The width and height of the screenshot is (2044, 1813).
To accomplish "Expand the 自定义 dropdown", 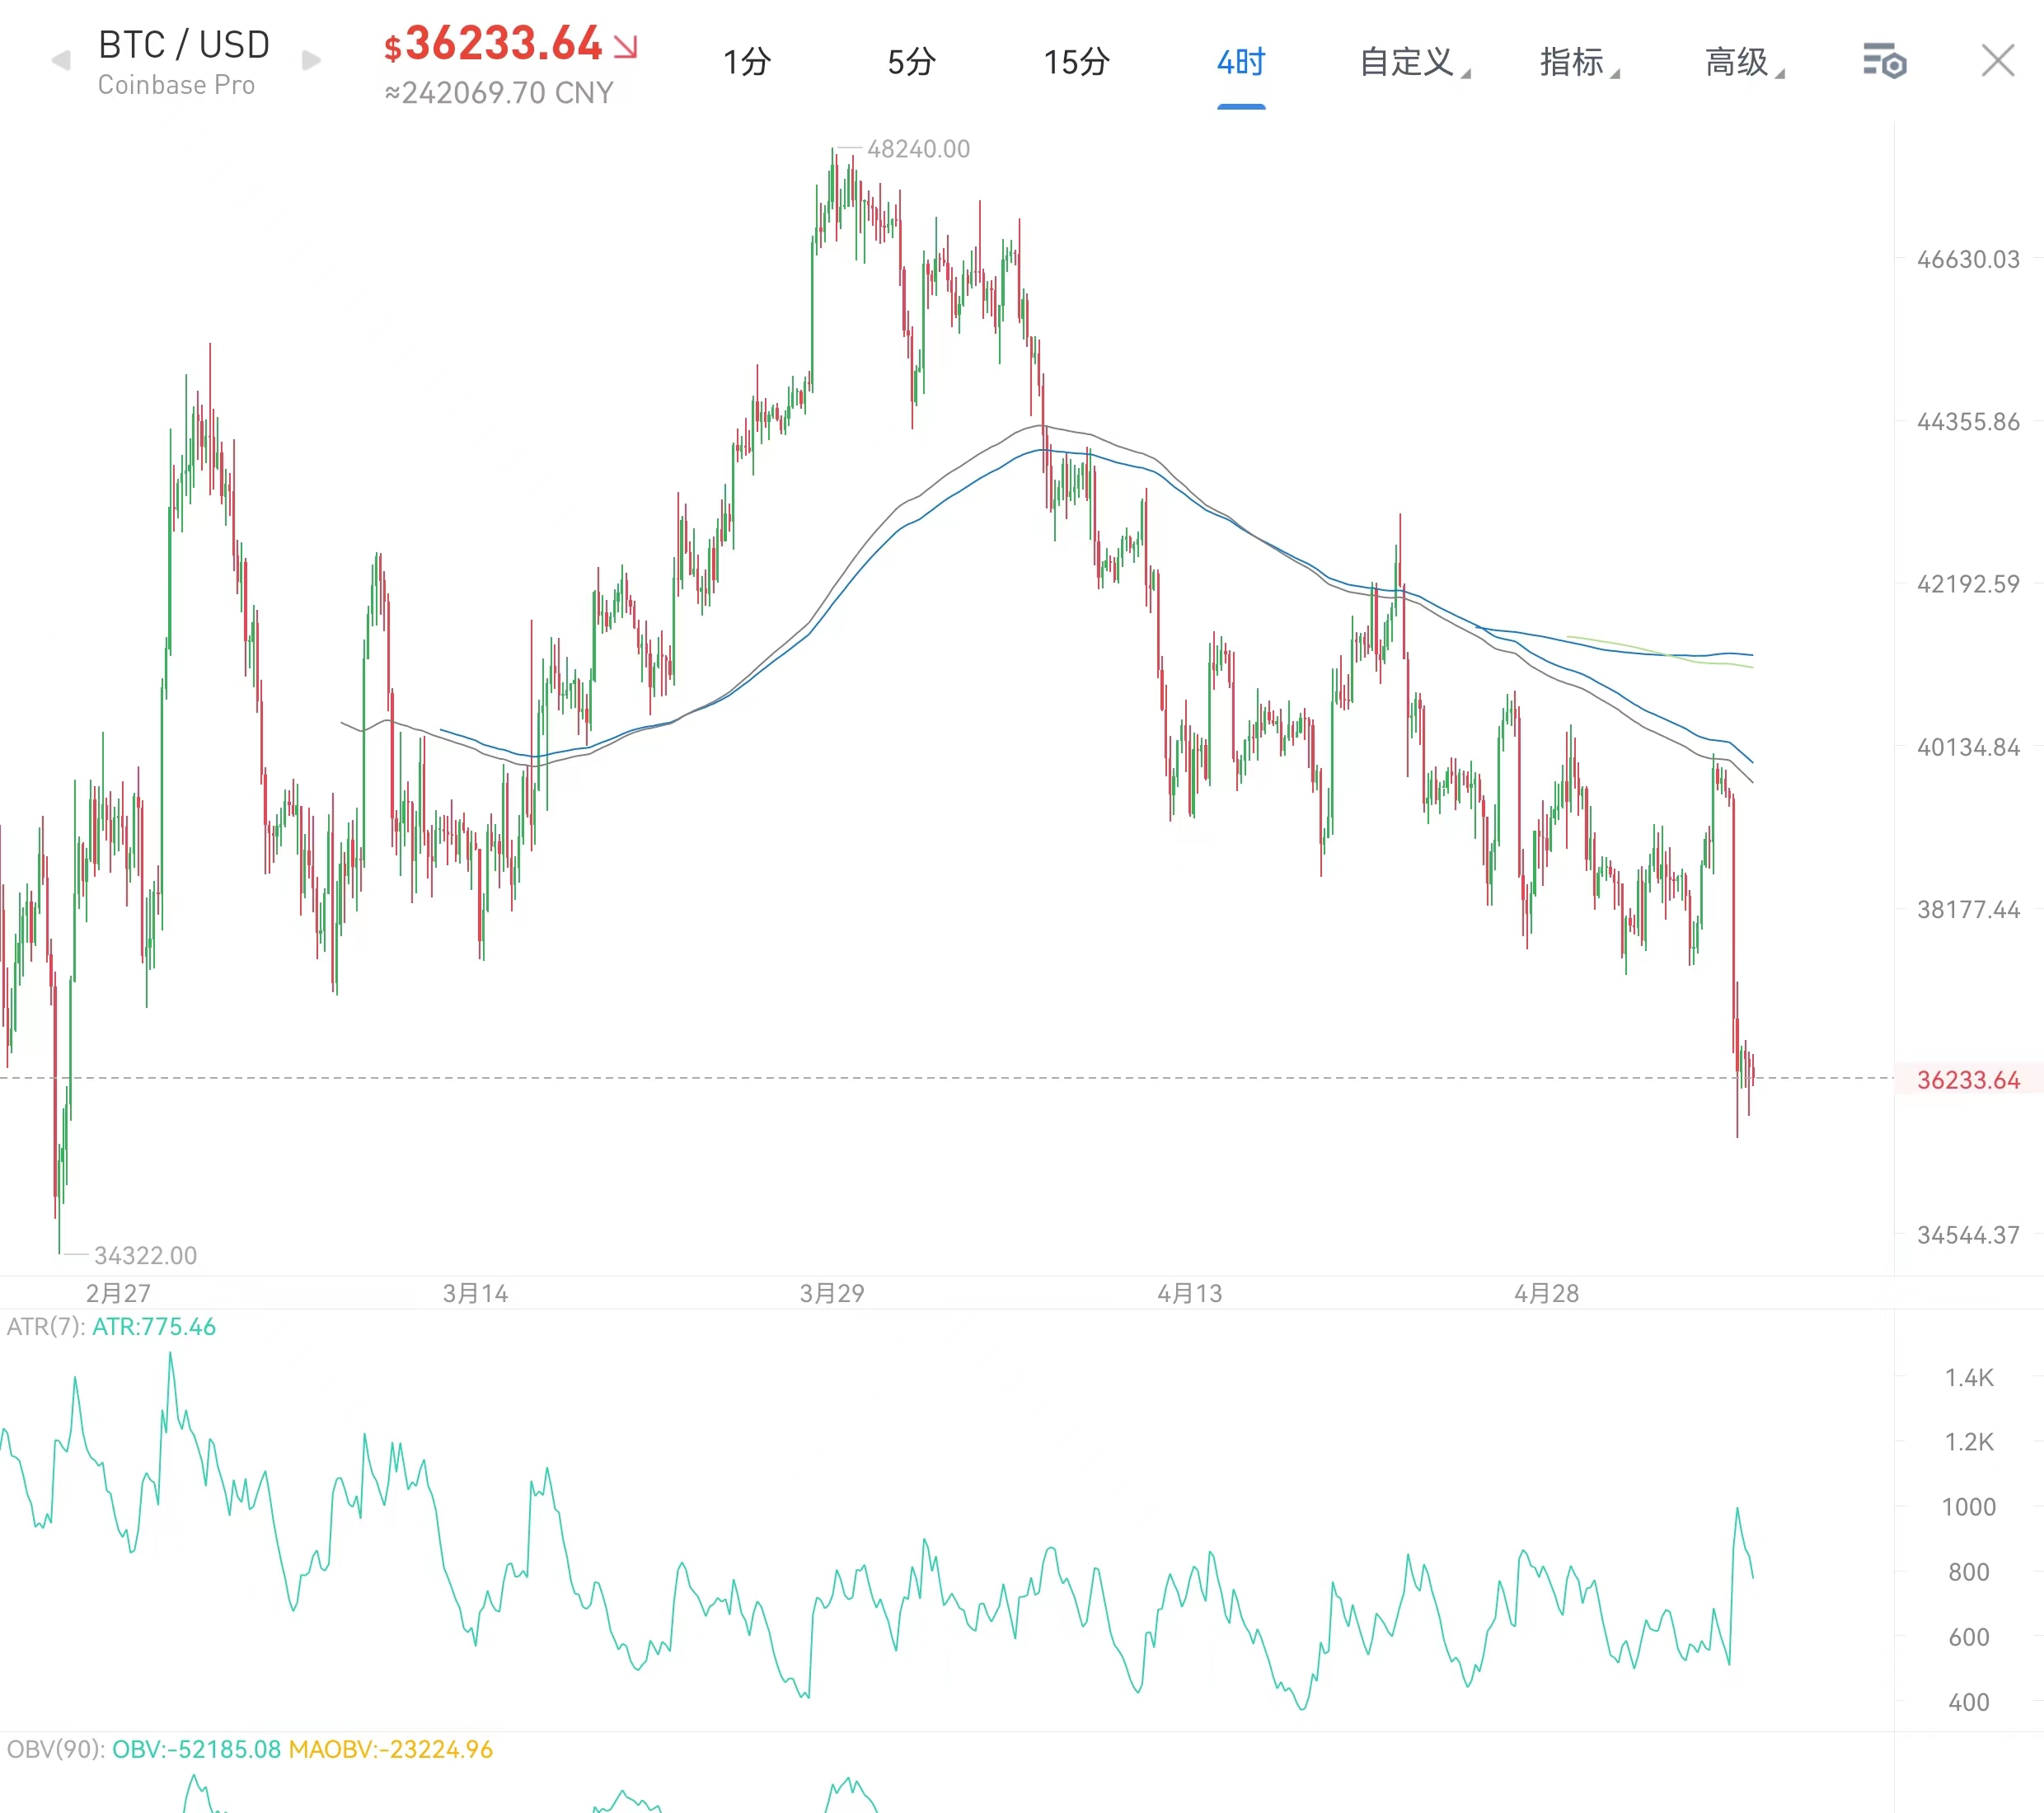I will coord(1414,62).
